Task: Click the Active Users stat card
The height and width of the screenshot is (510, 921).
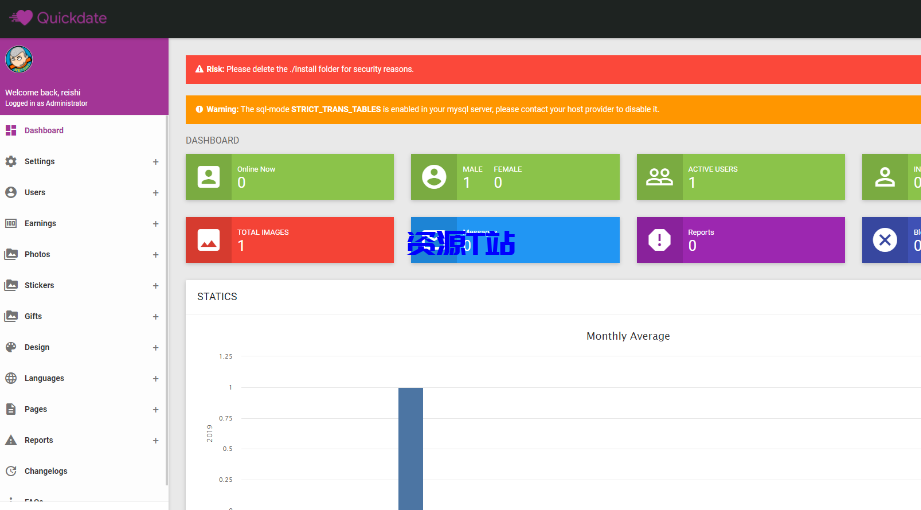Action: pos(740,177)
